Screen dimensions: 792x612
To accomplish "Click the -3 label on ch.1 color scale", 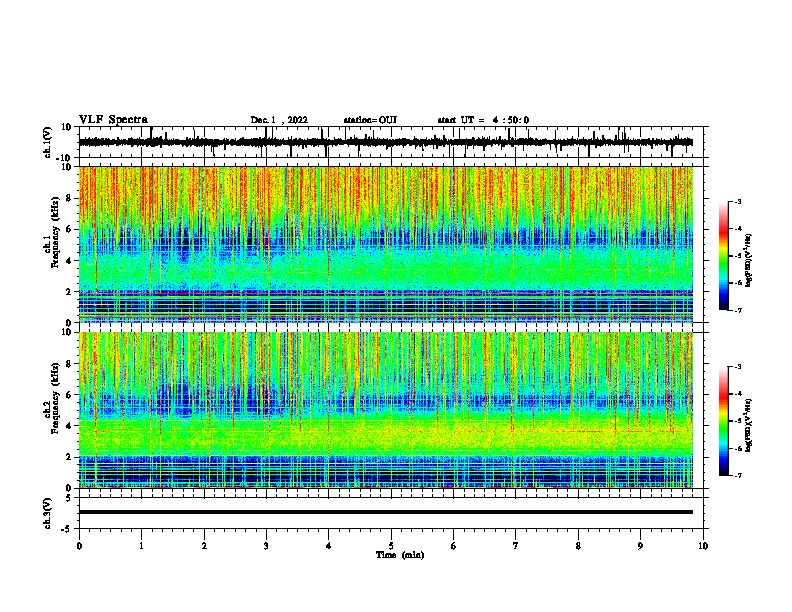I will coord(737,201).
